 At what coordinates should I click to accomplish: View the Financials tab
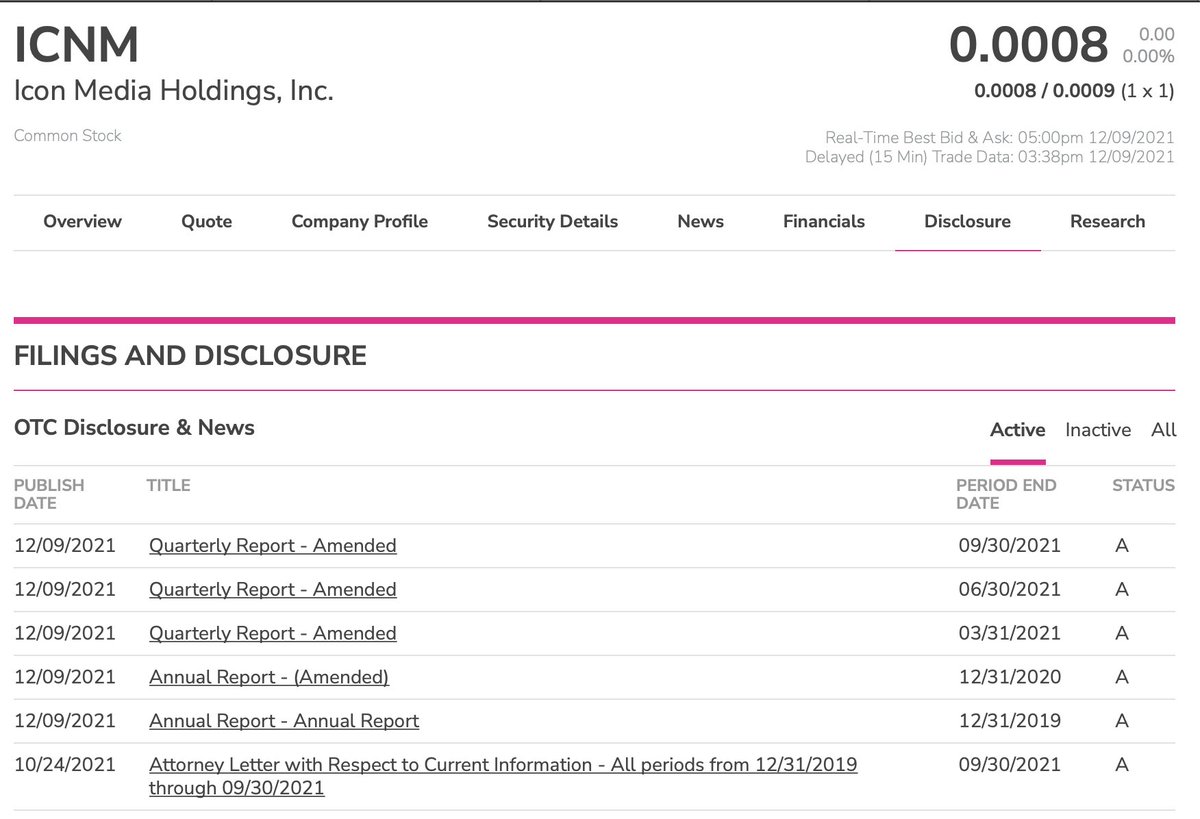point(824,222)
